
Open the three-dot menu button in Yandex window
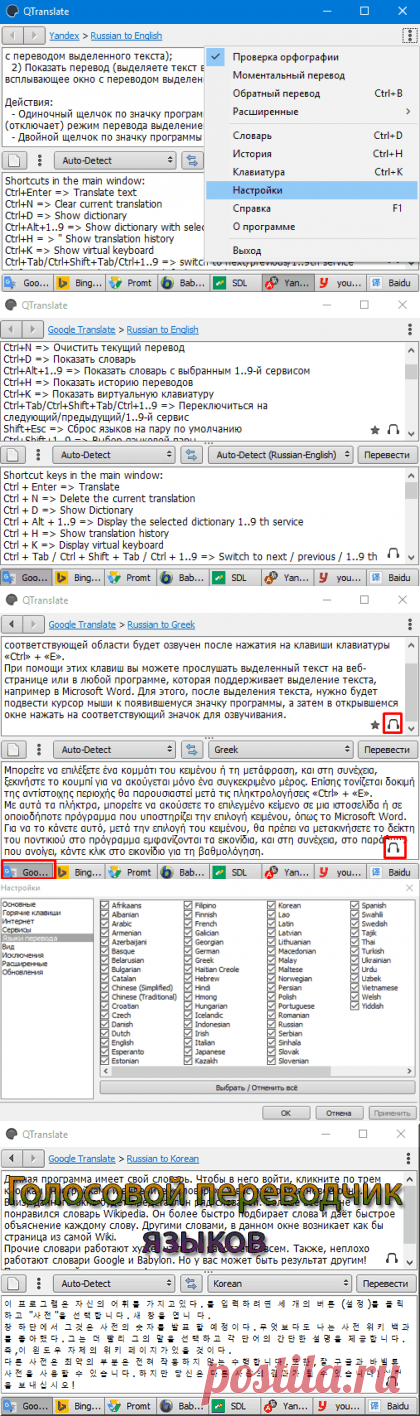pos(408,34)
